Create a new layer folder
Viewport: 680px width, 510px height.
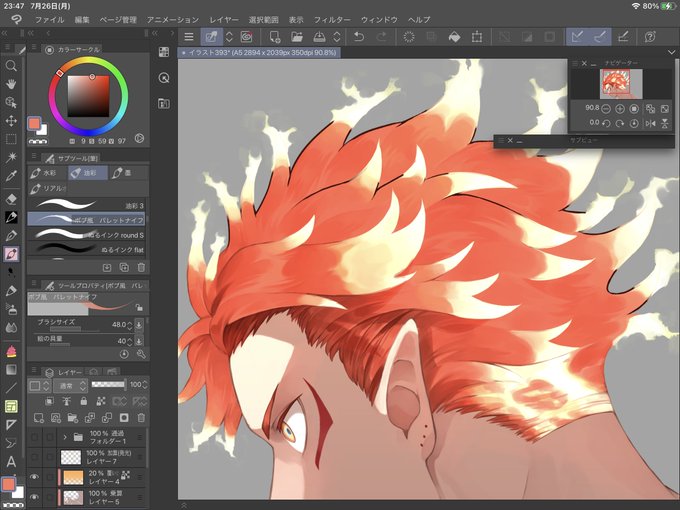pos(72,418)
